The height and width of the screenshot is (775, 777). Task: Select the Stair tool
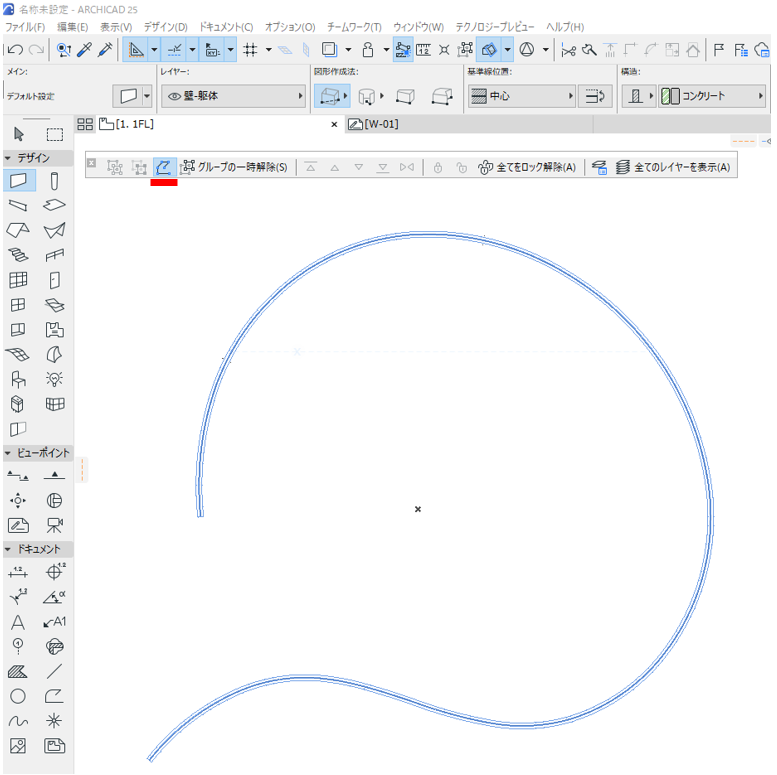click(x=19, y=255)
